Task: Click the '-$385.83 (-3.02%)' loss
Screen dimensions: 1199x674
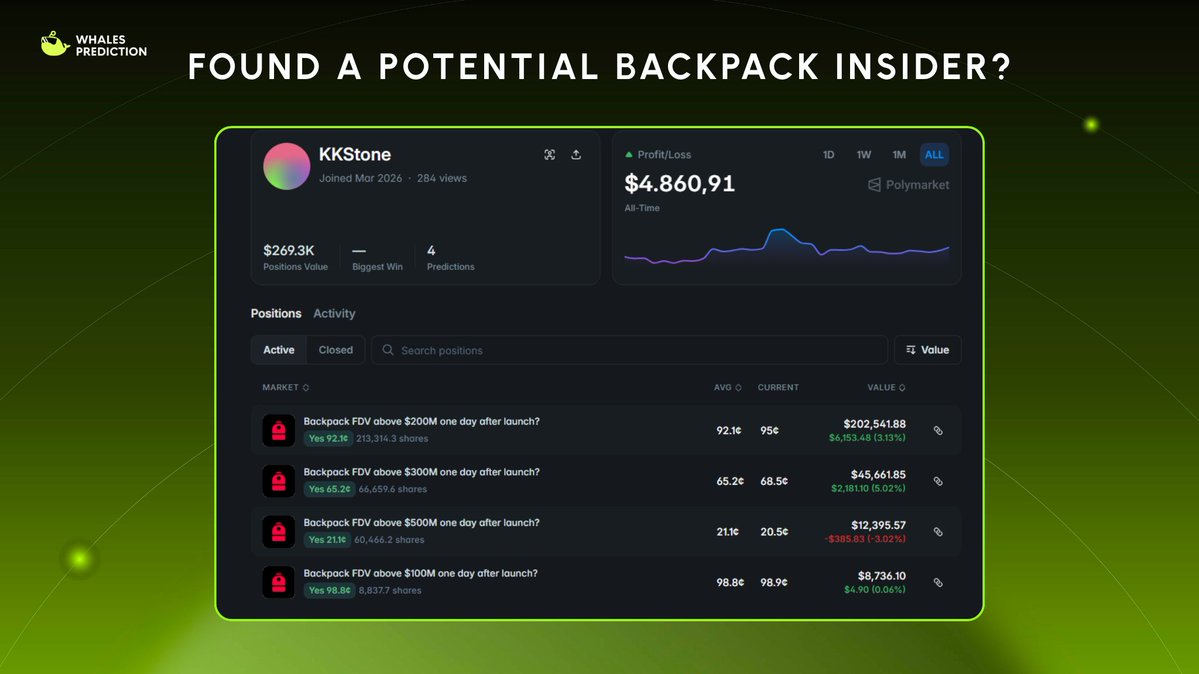Action: click(x=865, y=539)
